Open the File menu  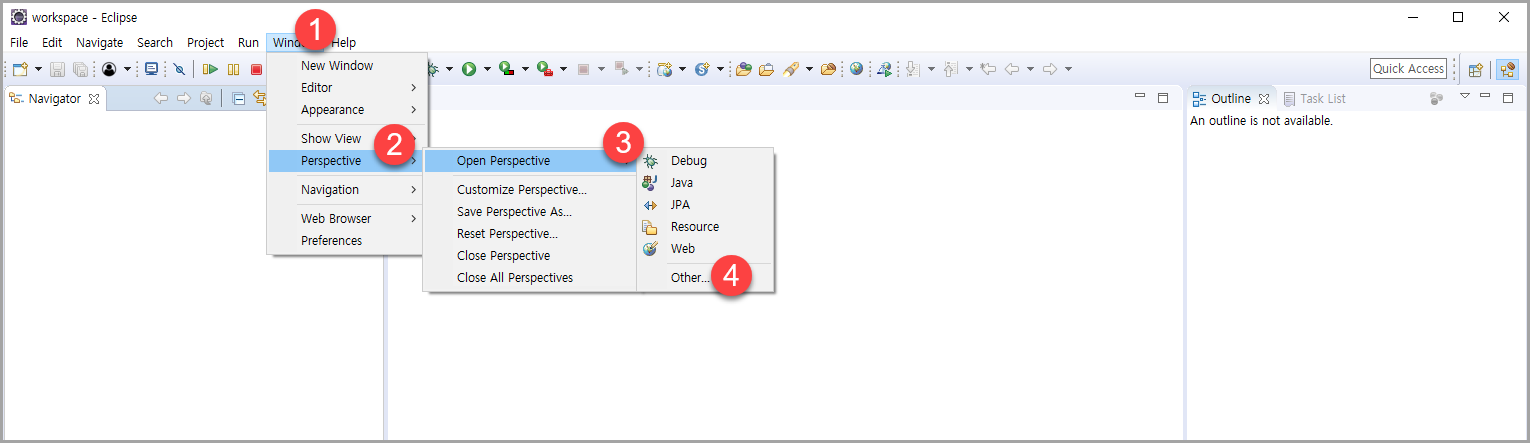[19, 42]
